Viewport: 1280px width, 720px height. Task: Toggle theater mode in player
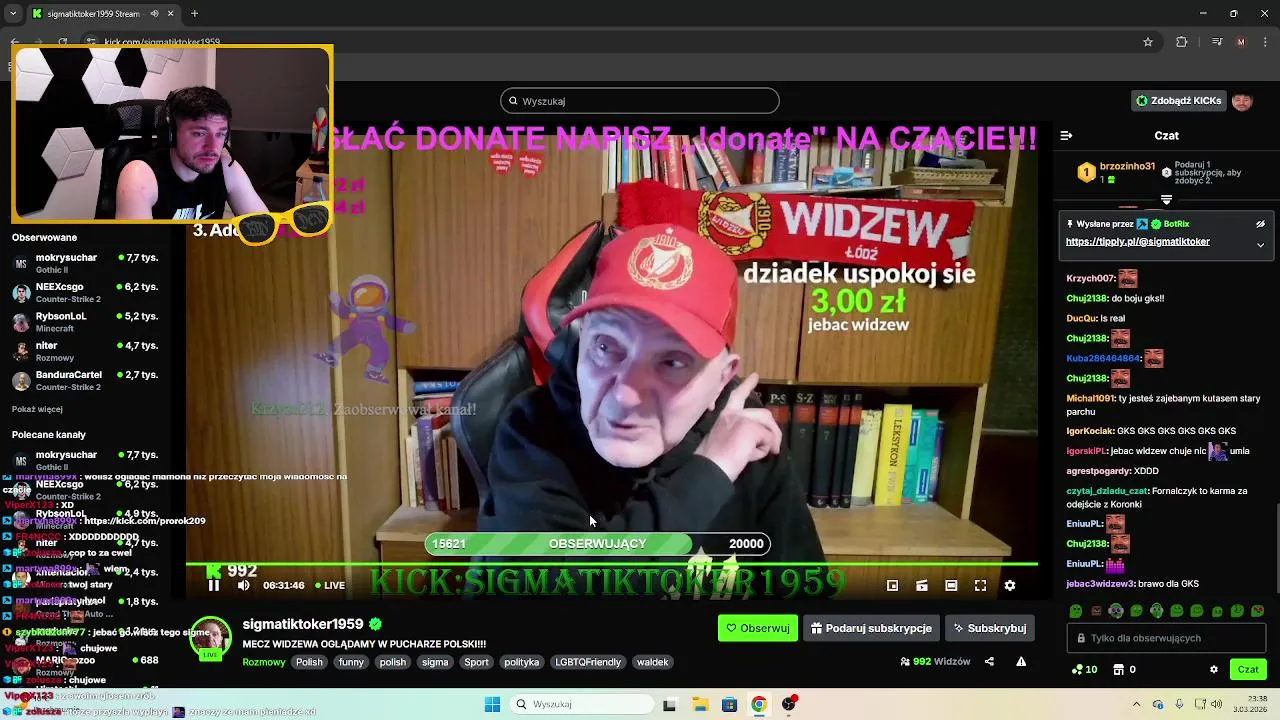[951, 586]
